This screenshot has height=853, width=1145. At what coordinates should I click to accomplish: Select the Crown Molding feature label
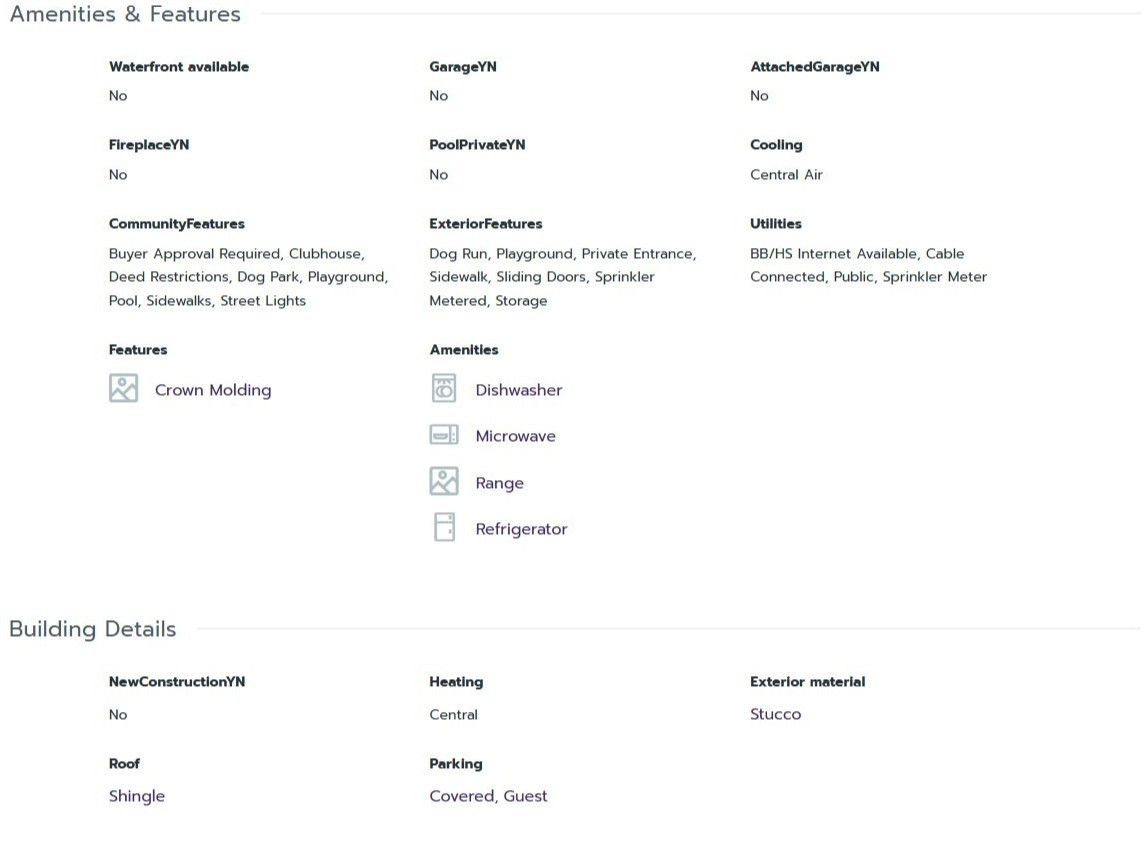click(x=212, y=390)
